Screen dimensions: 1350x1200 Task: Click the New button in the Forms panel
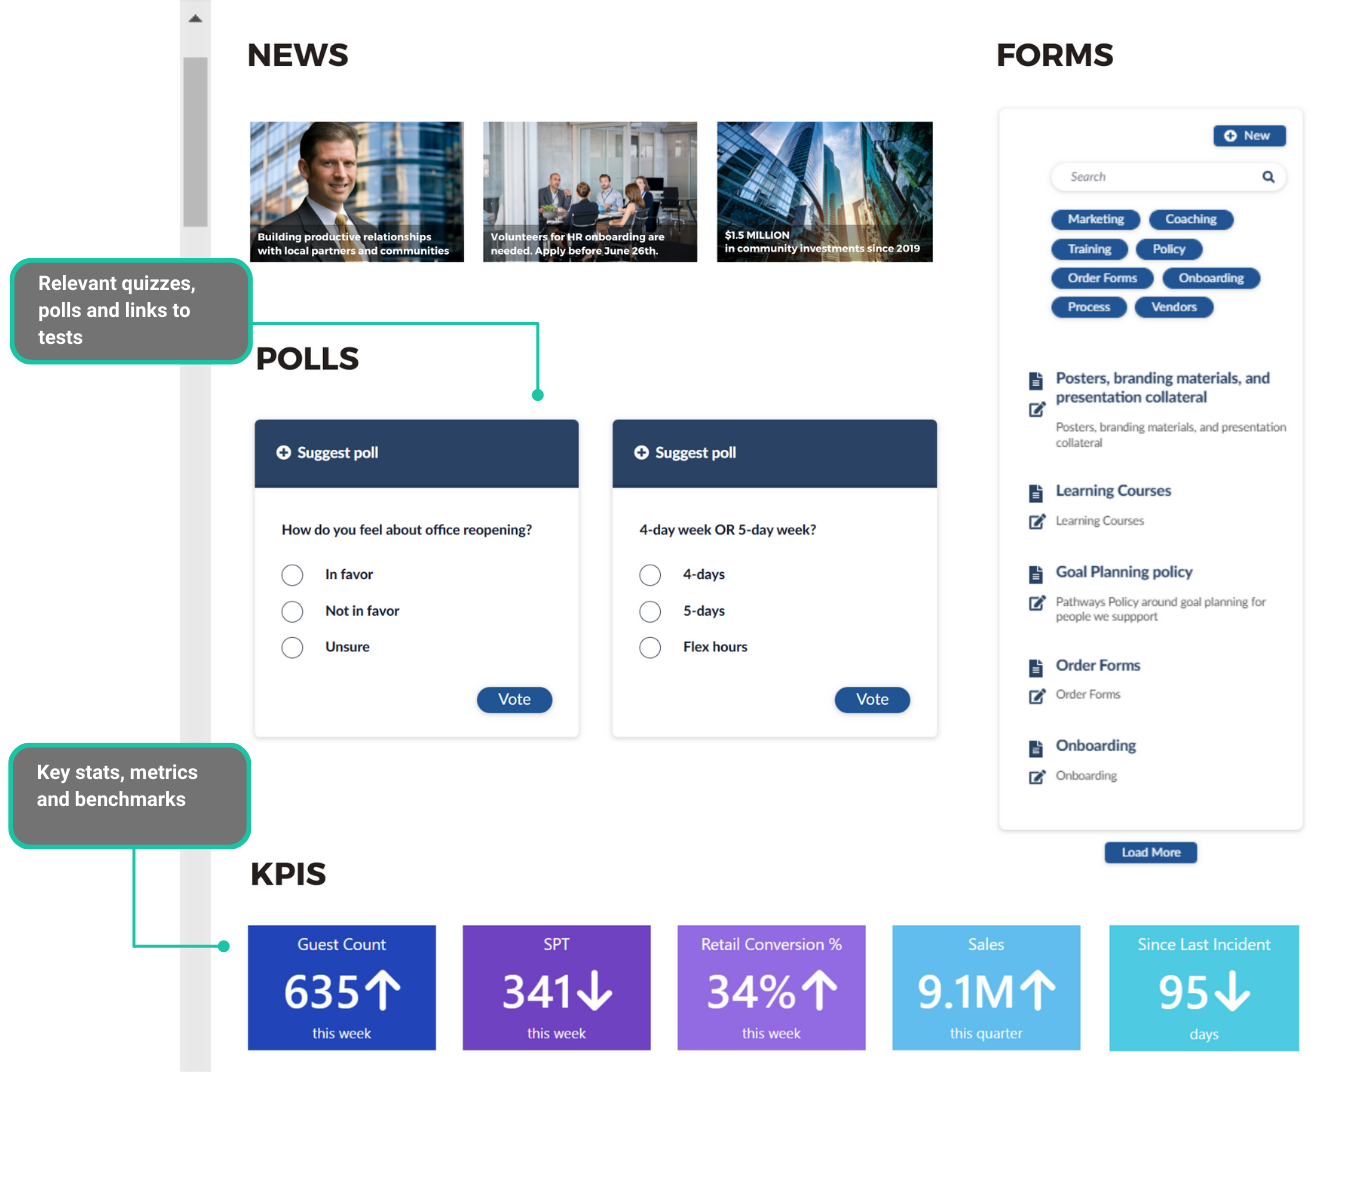click(1249, 135)
